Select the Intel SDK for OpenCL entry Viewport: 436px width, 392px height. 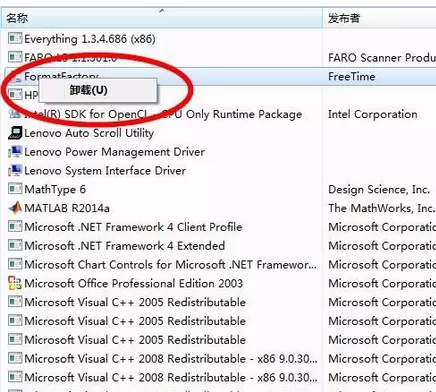coord(163,114)
